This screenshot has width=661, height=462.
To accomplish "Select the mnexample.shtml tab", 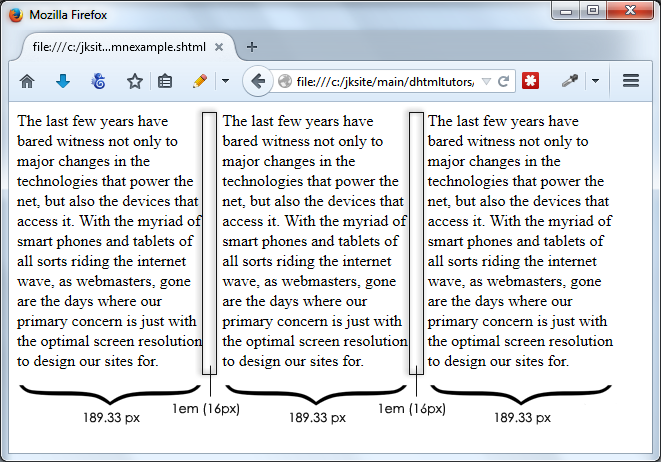I will (x=120, y=47).
